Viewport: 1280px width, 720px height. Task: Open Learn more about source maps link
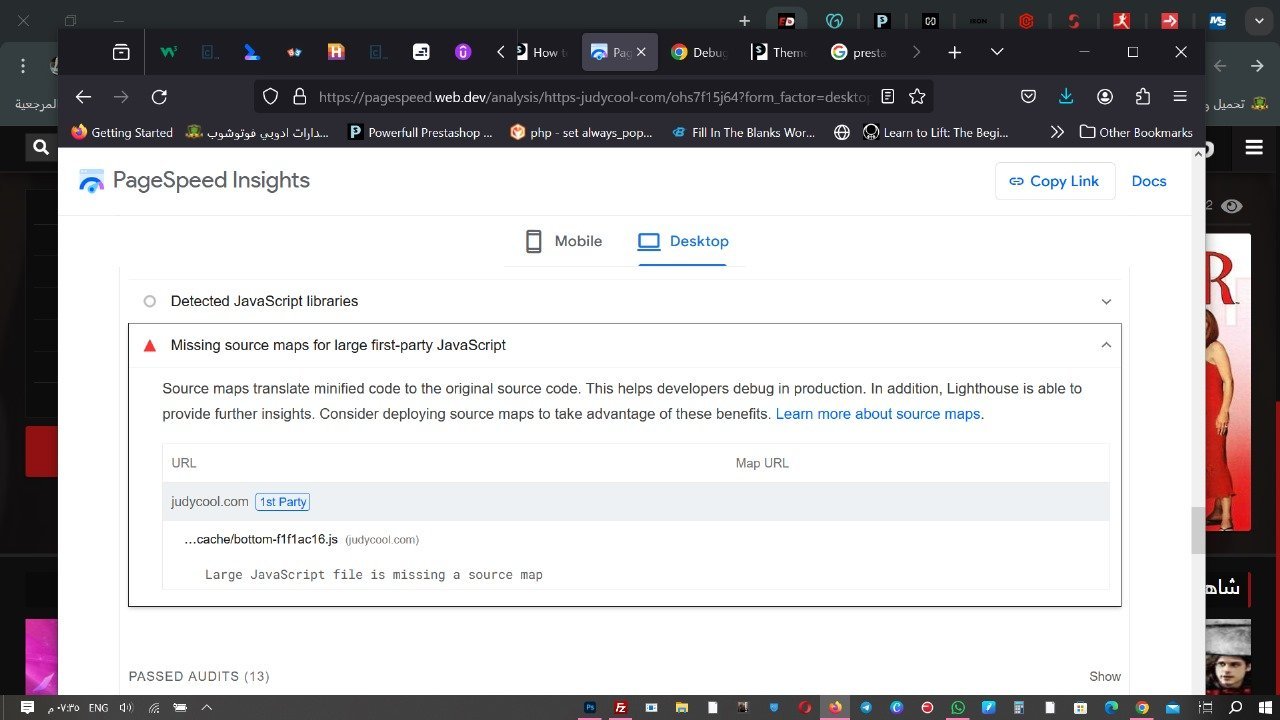878,414
